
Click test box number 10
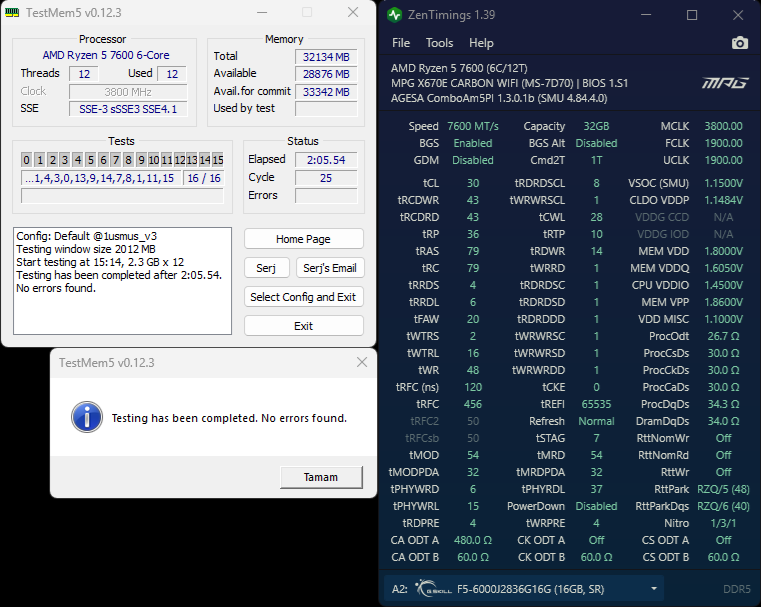[154, 160]
